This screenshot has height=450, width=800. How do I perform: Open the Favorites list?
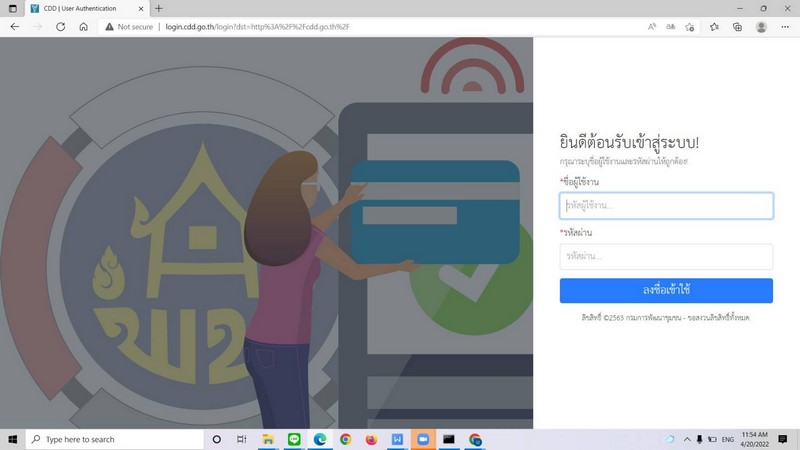[x=714, y=27]
